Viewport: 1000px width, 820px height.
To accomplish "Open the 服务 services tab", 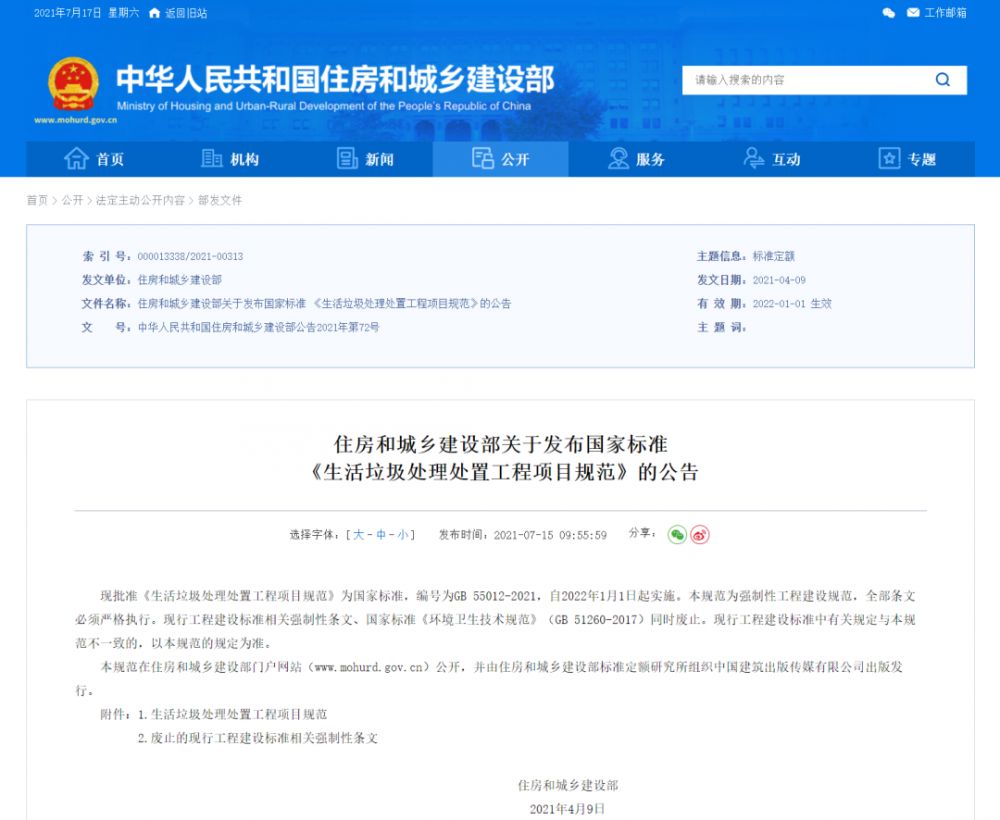I will 636,159.
